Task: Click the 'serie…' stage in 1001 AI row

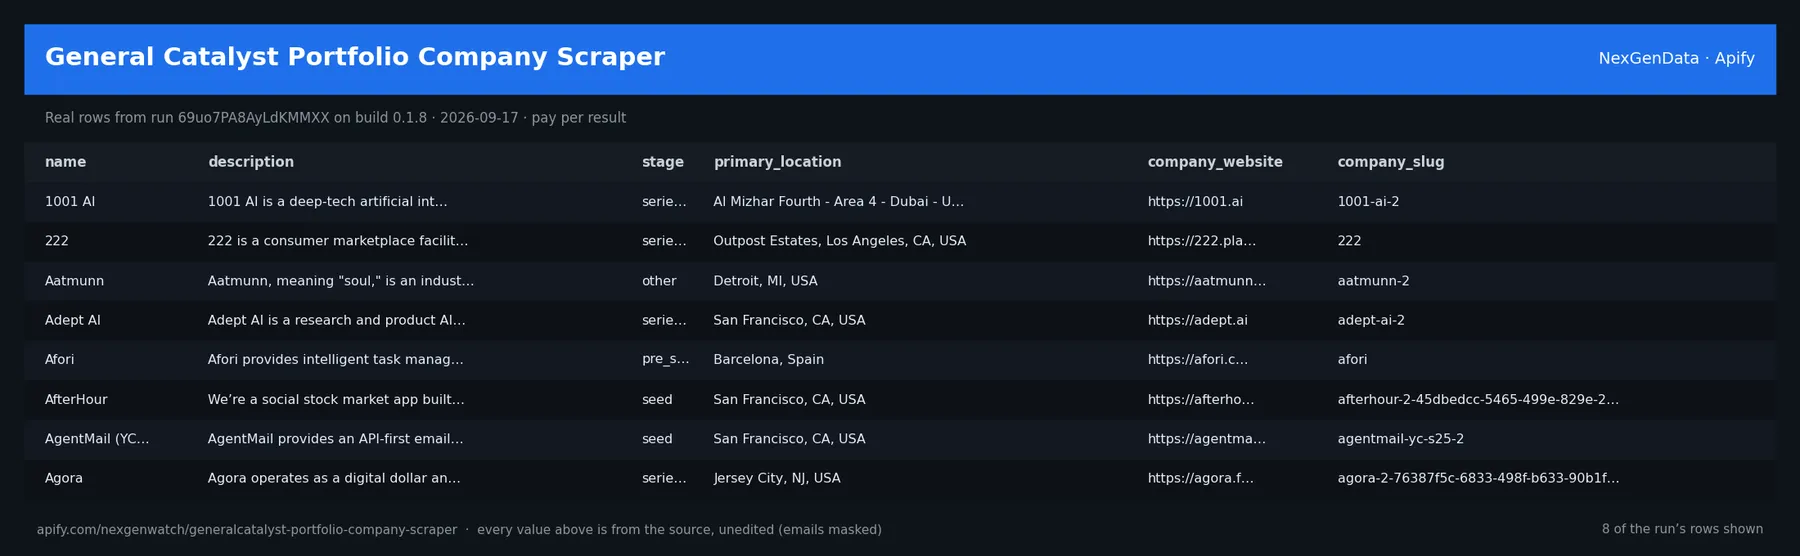Action: [664, 202]
